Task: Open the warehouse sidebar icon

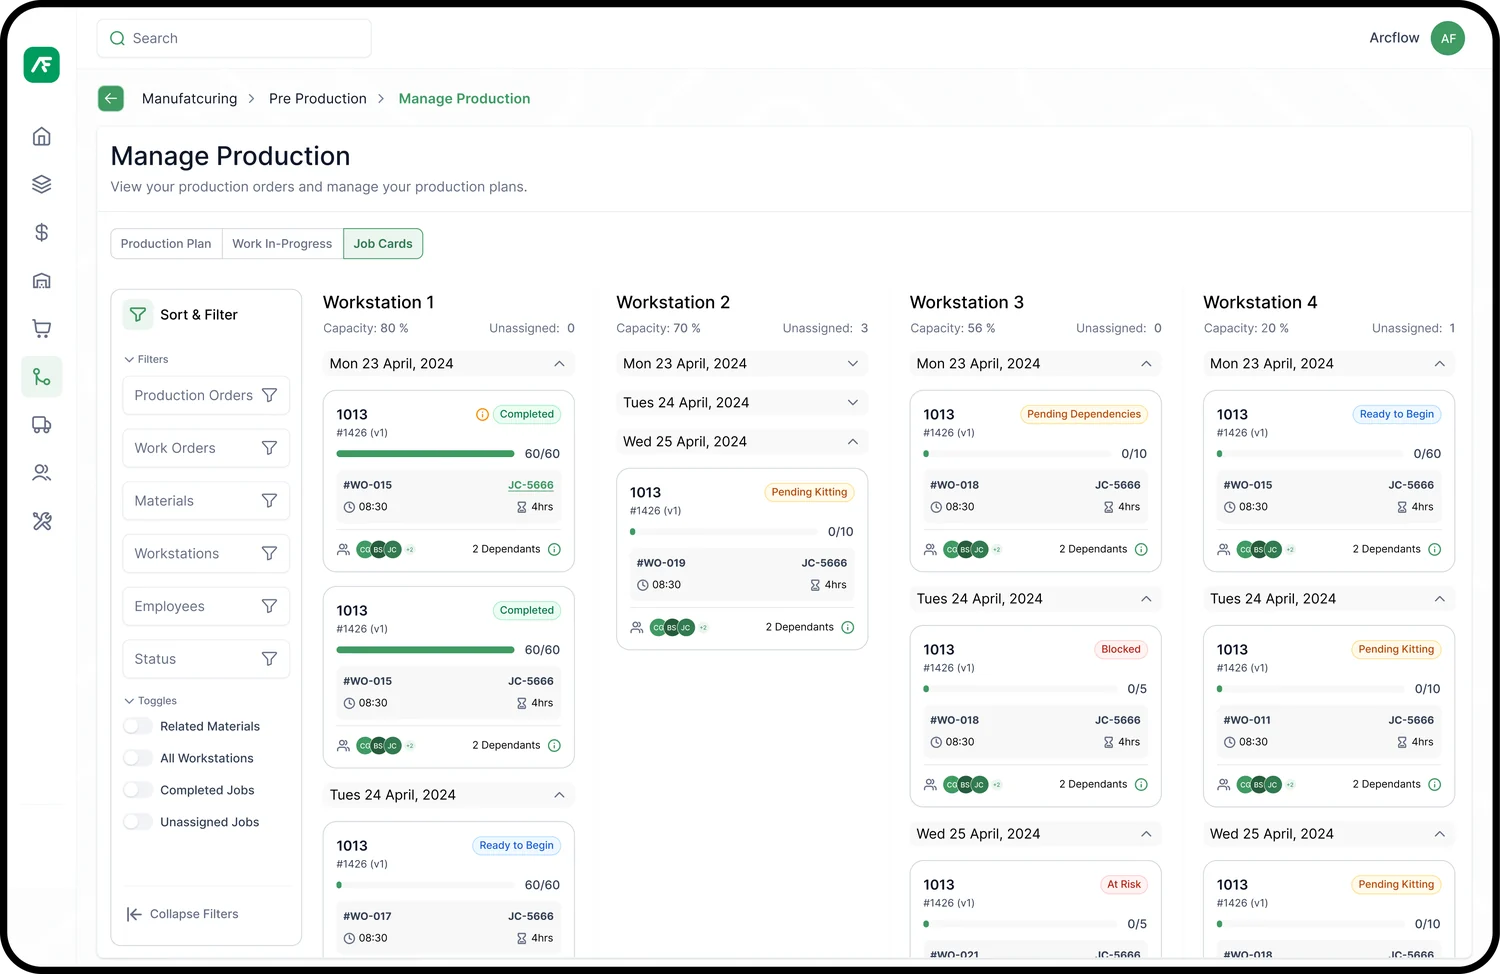Action: (x=41, y=281)
